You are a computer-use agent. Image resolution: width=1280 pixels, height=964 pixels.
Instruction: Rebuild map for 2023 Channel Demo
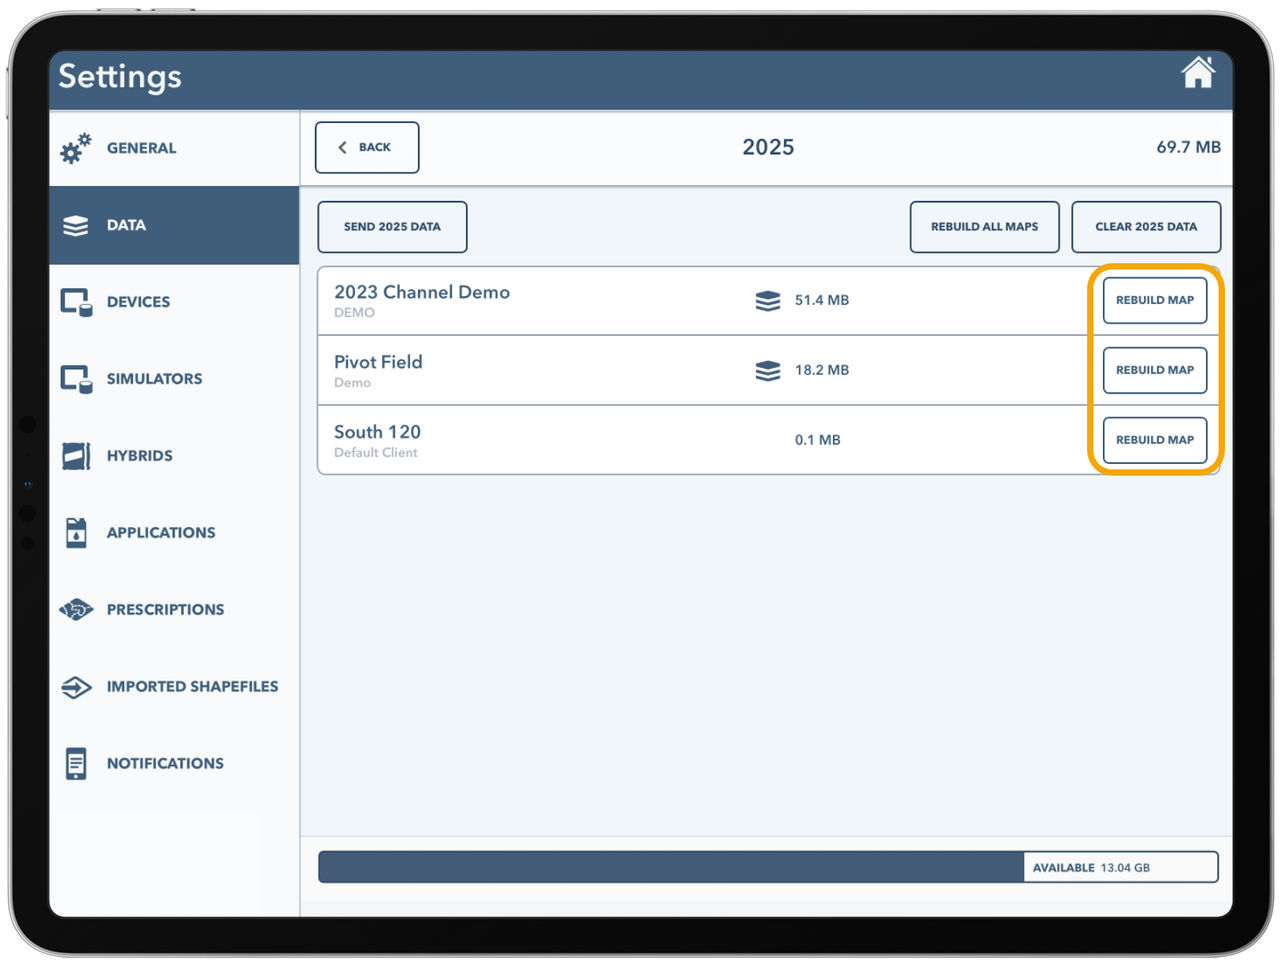point(1155,300)
